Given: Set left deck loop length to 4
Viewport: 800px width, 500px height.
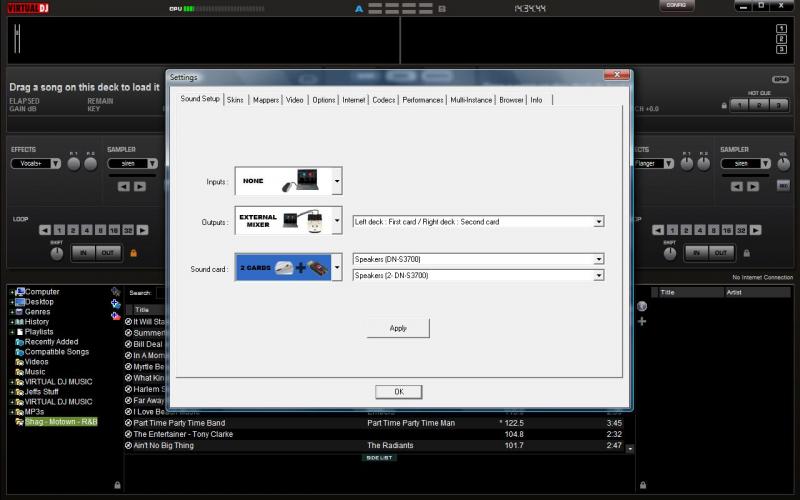Looking at the screenshot, I should point(87,230).
